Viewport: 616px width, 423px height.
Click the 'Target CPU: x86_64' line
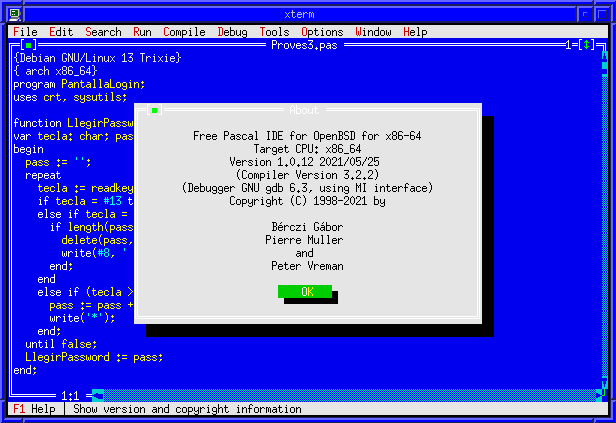307,149
